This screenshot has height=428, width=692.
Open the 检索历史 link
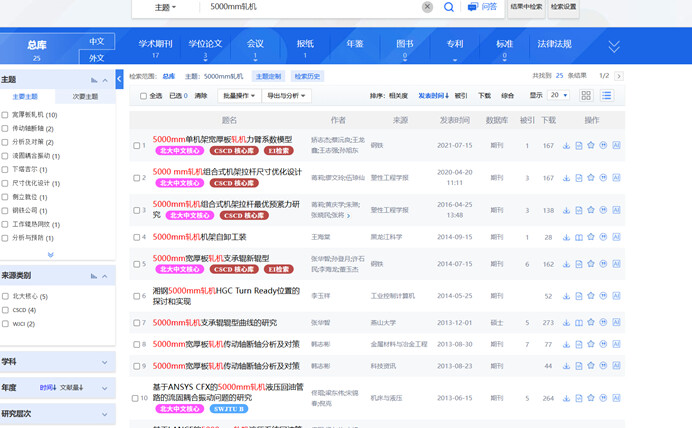(x=307, y=76)
